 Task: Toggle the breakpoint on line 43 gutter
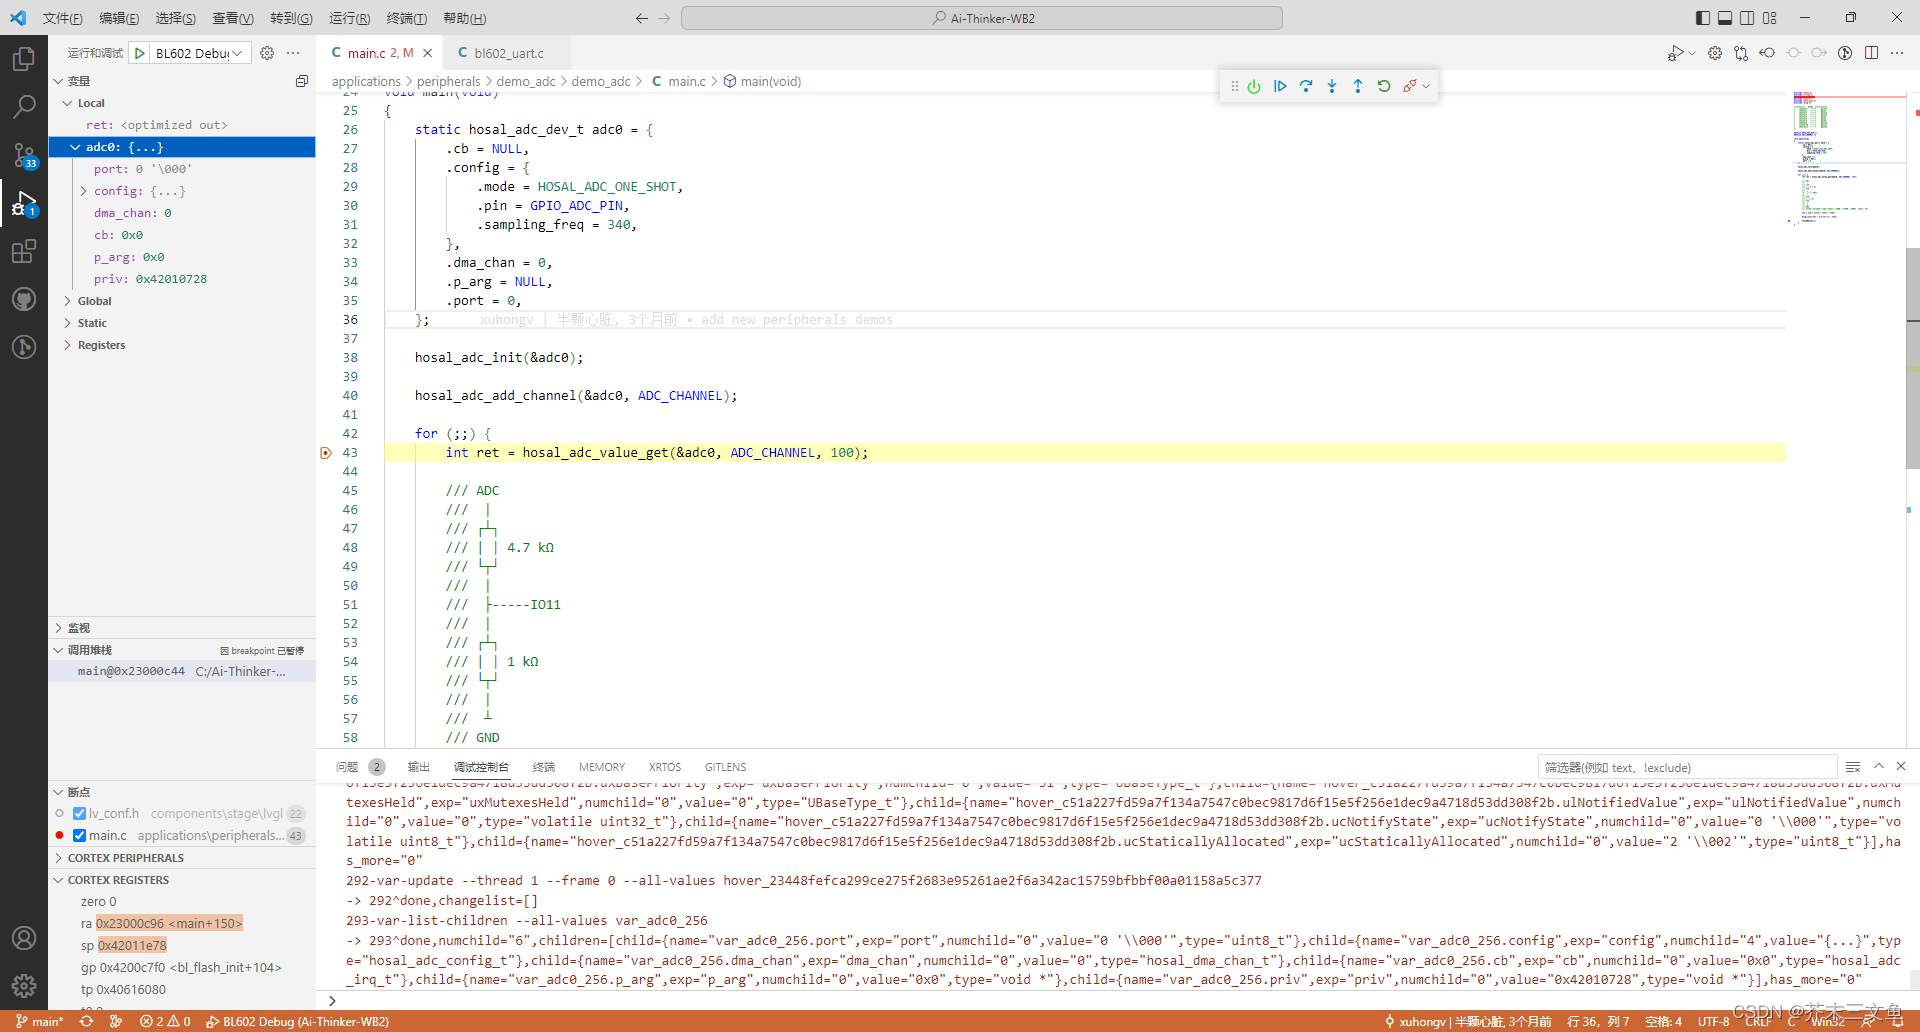325,453
